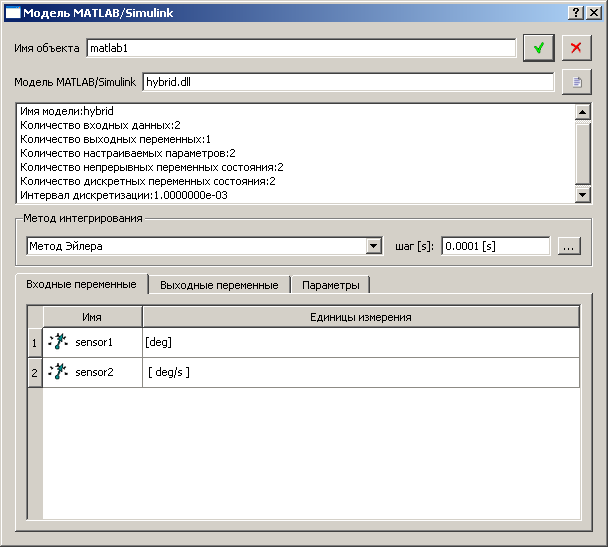Click the model info scrollbar thumb

pos(583,152)
